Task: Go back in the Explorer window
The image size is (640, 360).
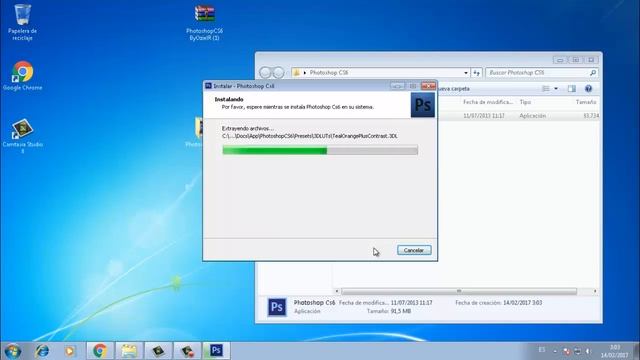Action: click(x=265, y=73)
